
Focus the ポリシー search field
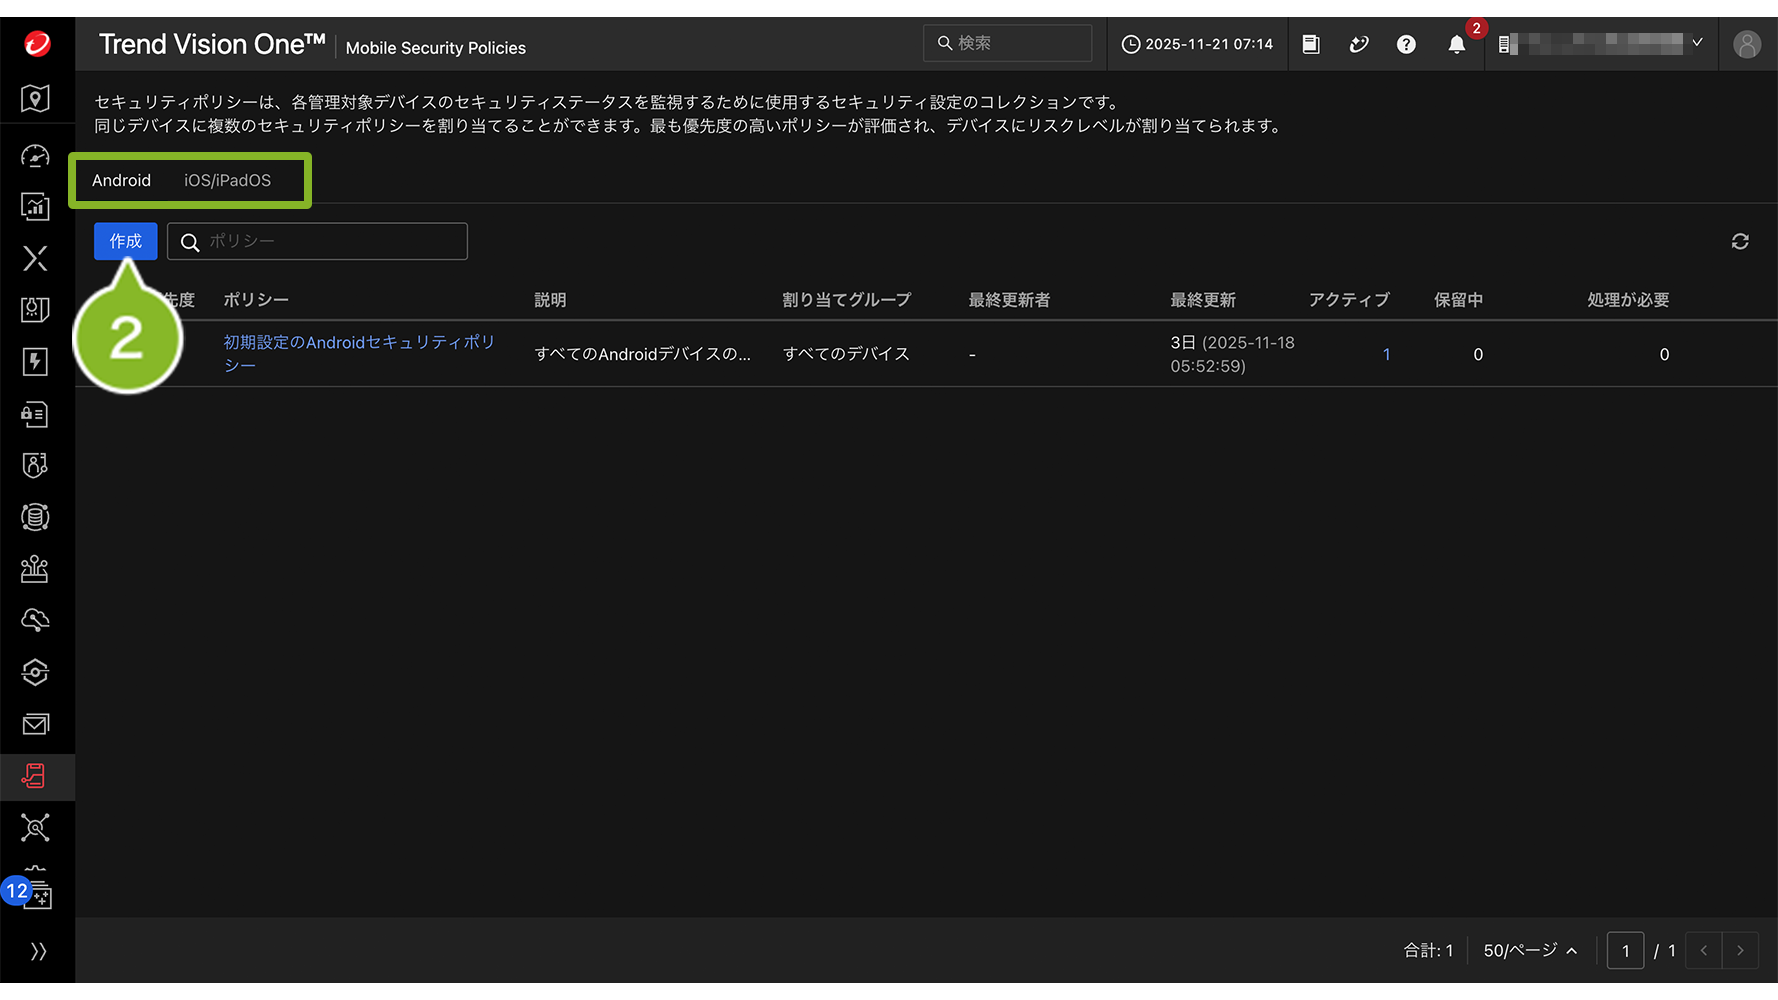coord(330,241)
